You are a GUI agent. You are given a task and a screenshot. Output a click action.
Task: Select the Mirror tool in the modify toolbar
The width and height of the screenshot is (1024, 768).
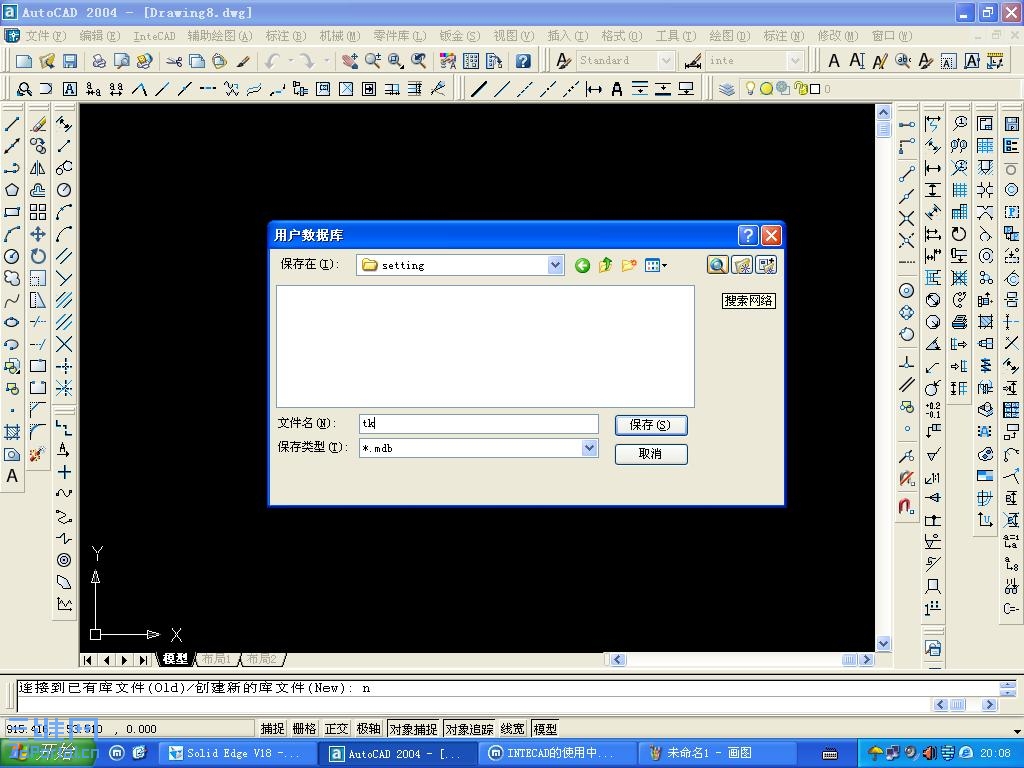(38, 168)
